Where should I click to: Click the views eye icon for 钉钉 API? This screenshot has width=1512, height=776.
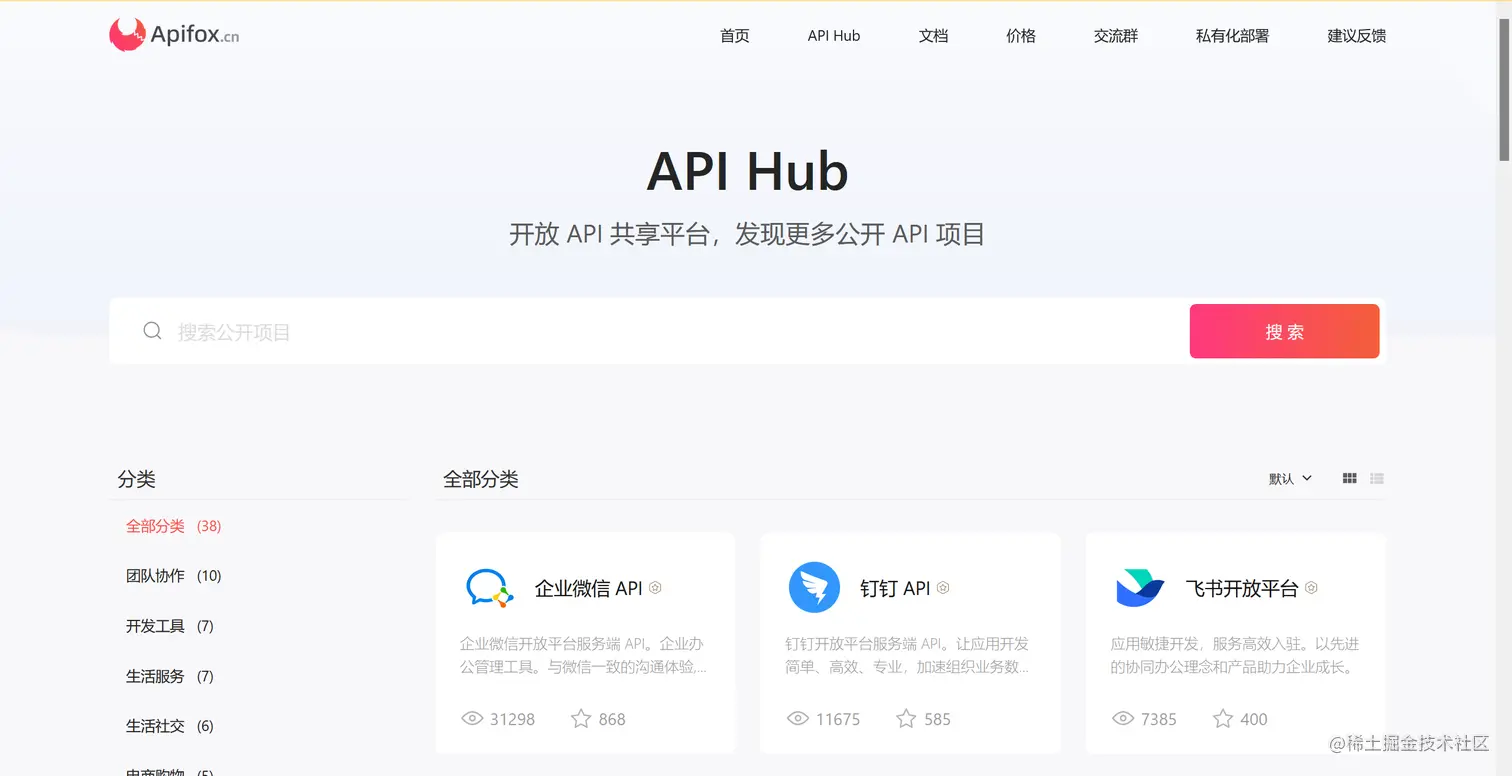pos(797,718)
